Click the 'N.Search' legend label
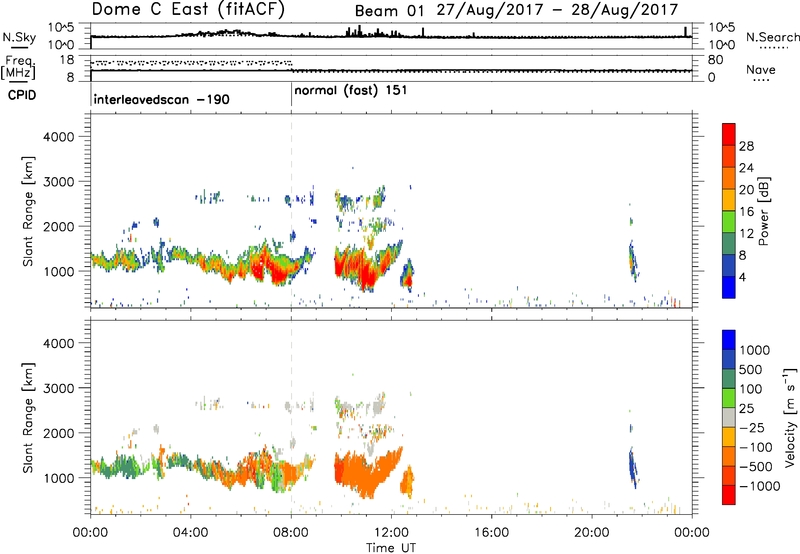Image resolution: width=800 pixels, height=554 pixels. [x=773, y=37]
